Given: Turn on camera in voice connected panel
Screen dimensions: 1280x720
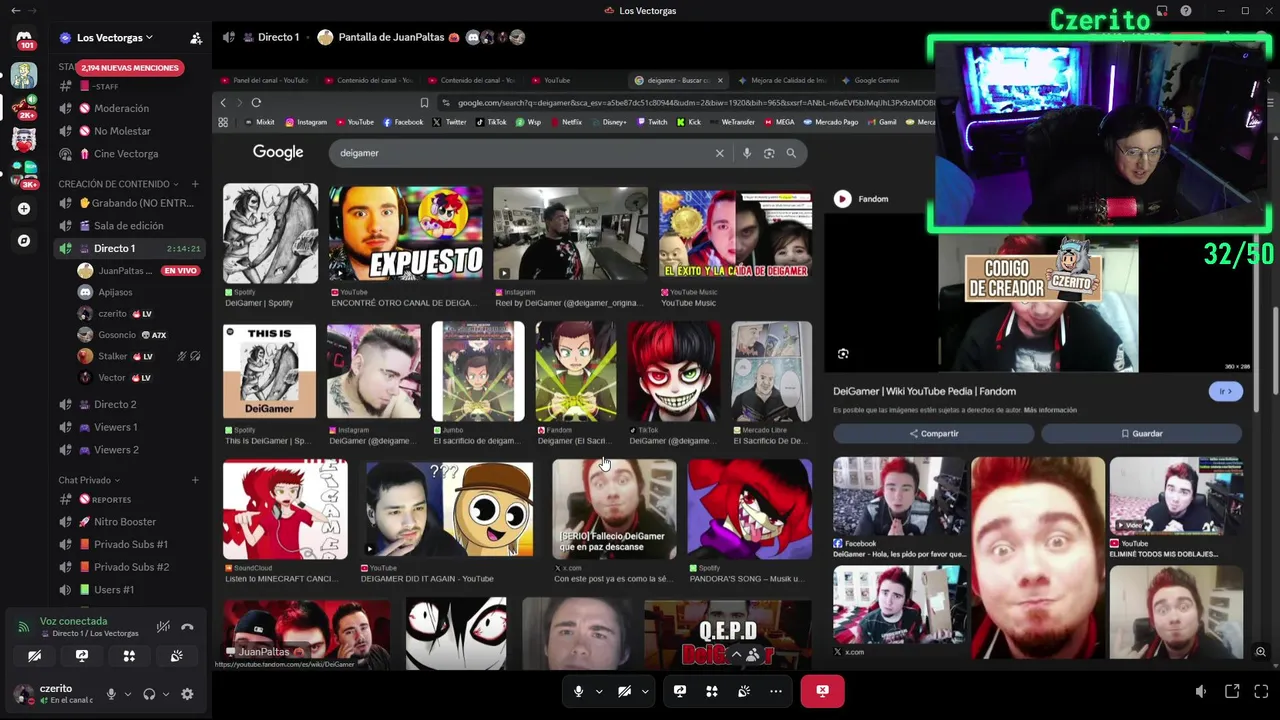Looking at the screenshot, I should (34, 656).
